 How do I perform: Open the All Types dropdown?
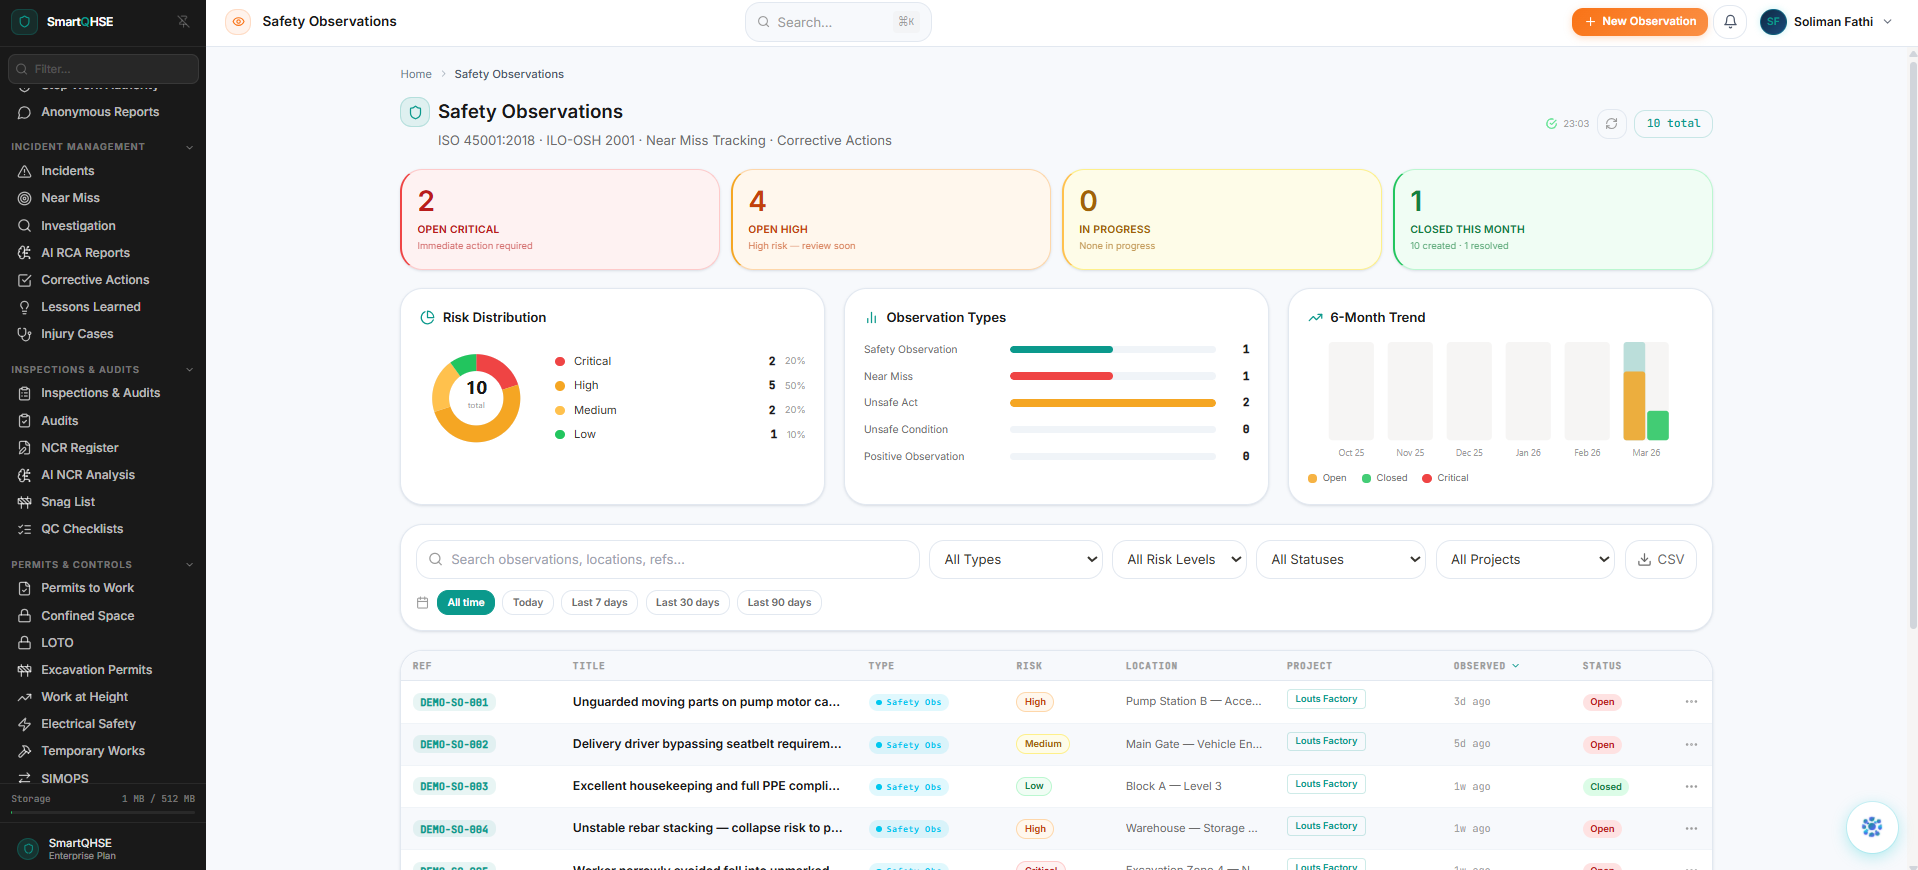1015,560
